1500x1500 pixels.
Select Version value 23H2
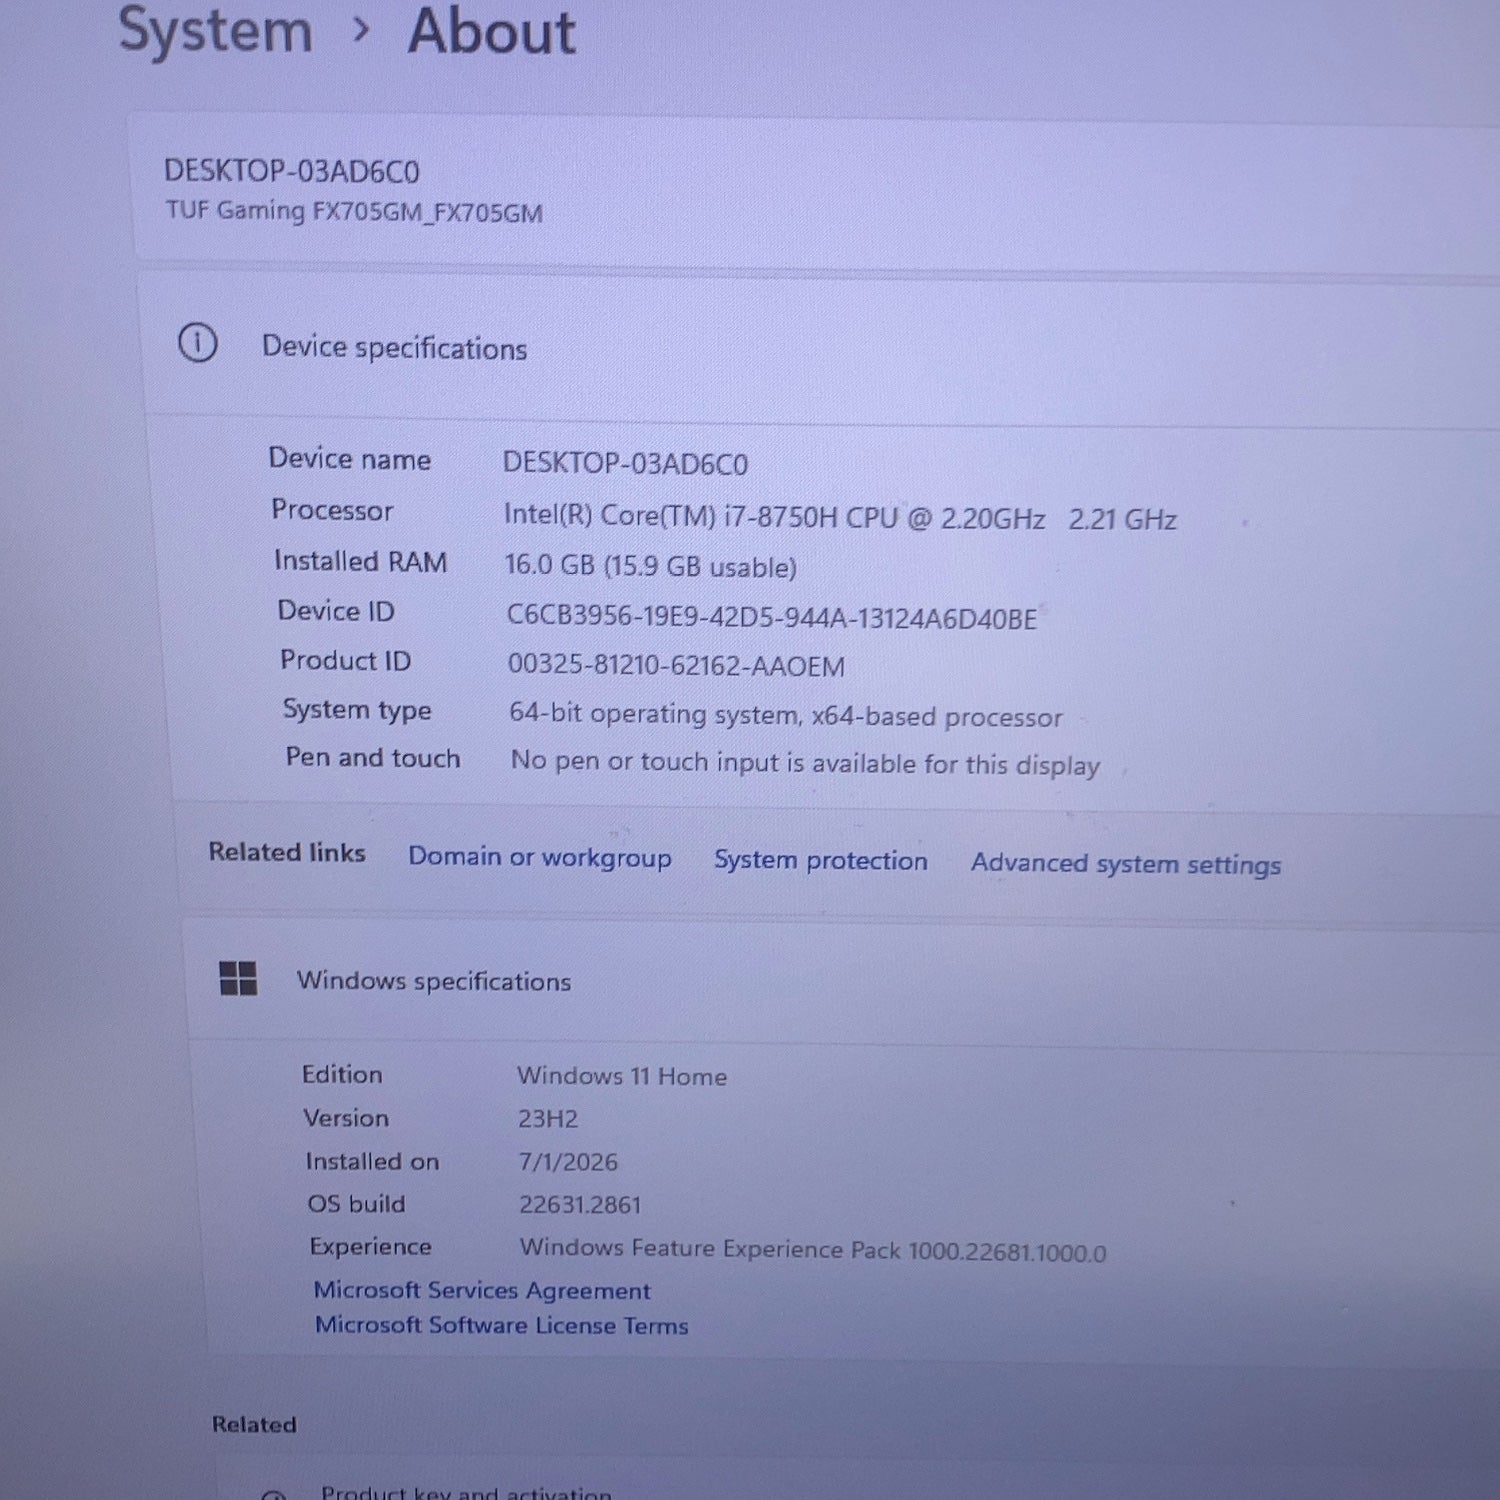548,1119
